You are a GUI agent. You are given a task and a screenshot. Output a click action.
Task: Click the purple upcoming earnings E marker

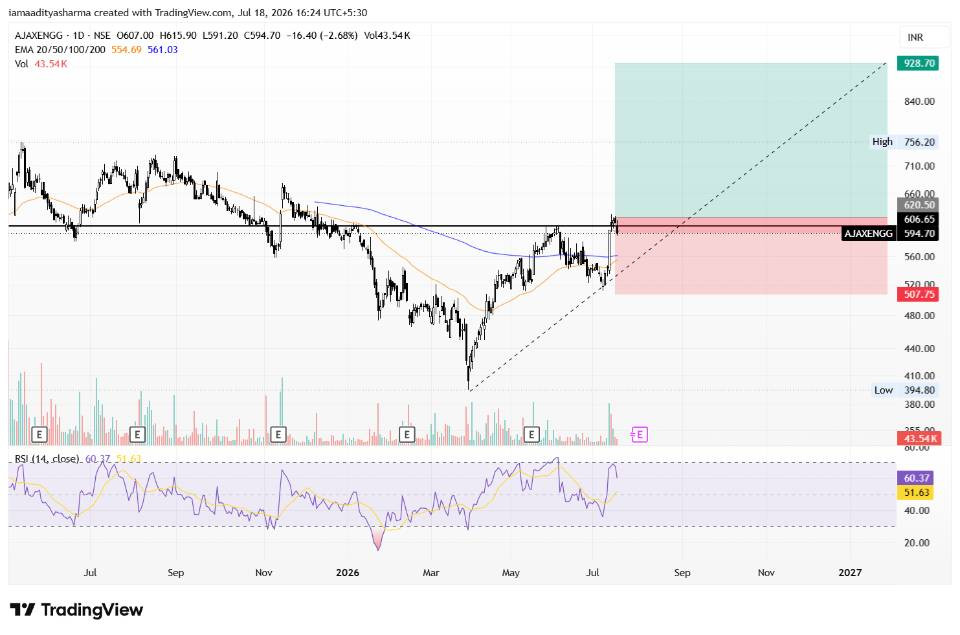639,435
